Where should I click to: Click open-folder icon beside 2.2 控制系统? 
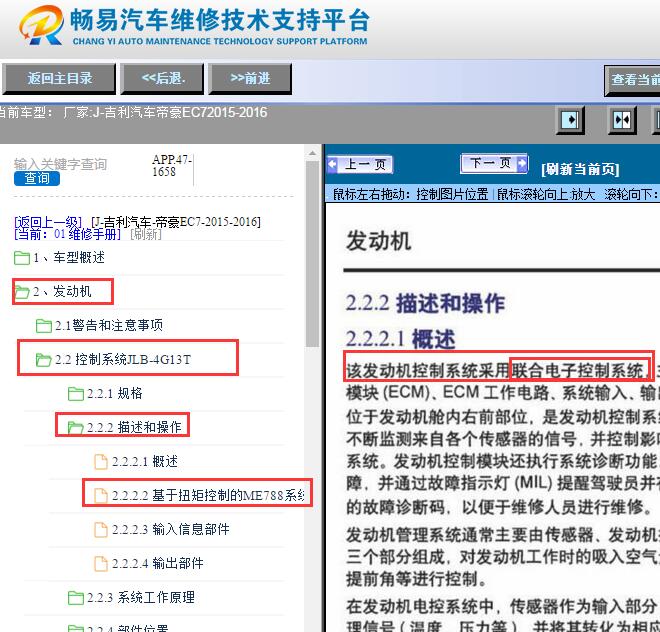44,360
